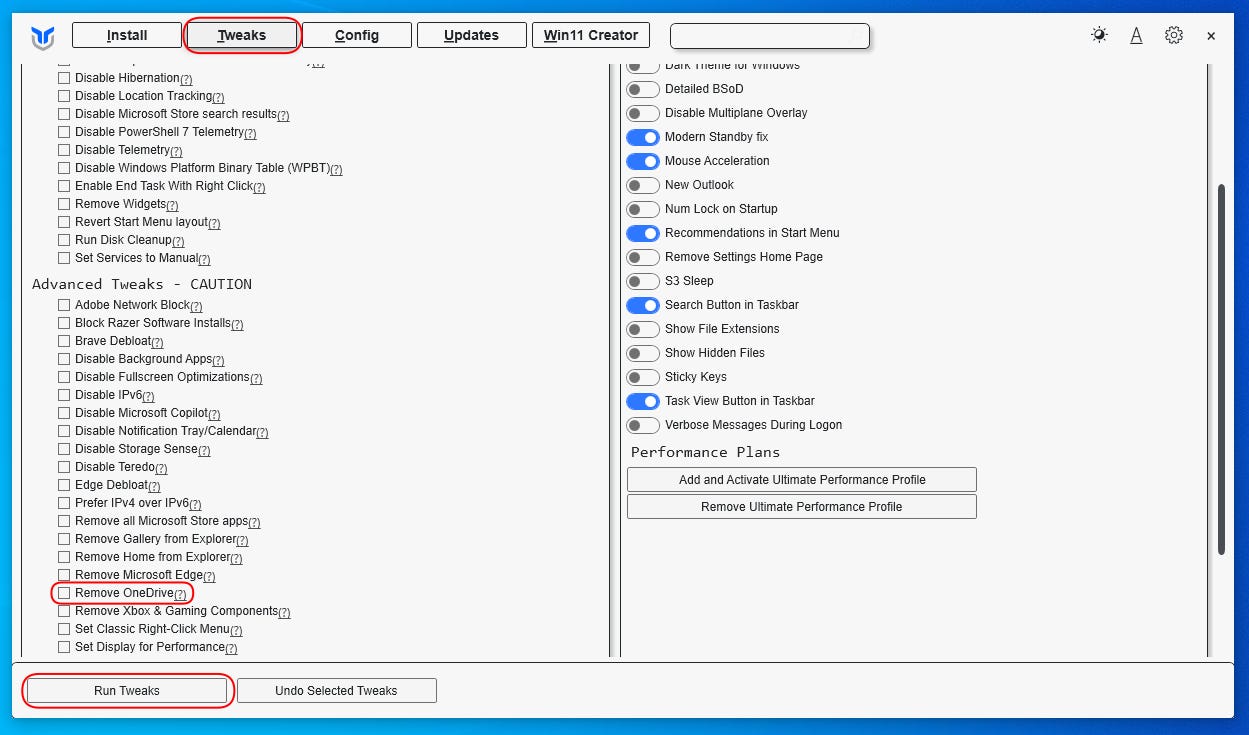
Task: Check Disable Microsoft Copilot
Action: click(64, 413)
